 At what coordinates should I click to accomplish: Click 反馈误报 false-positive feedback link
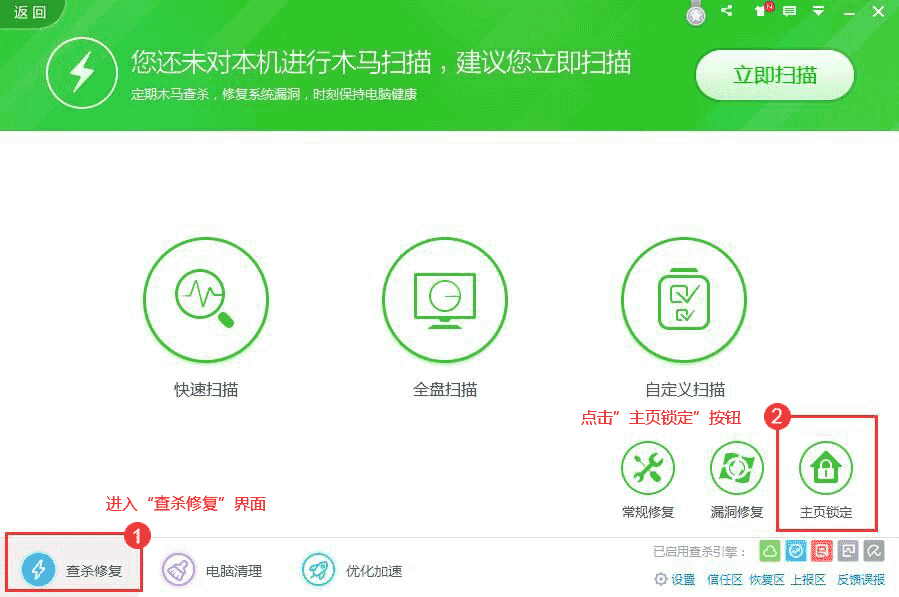pyautogui.click(x=861, y=580)
